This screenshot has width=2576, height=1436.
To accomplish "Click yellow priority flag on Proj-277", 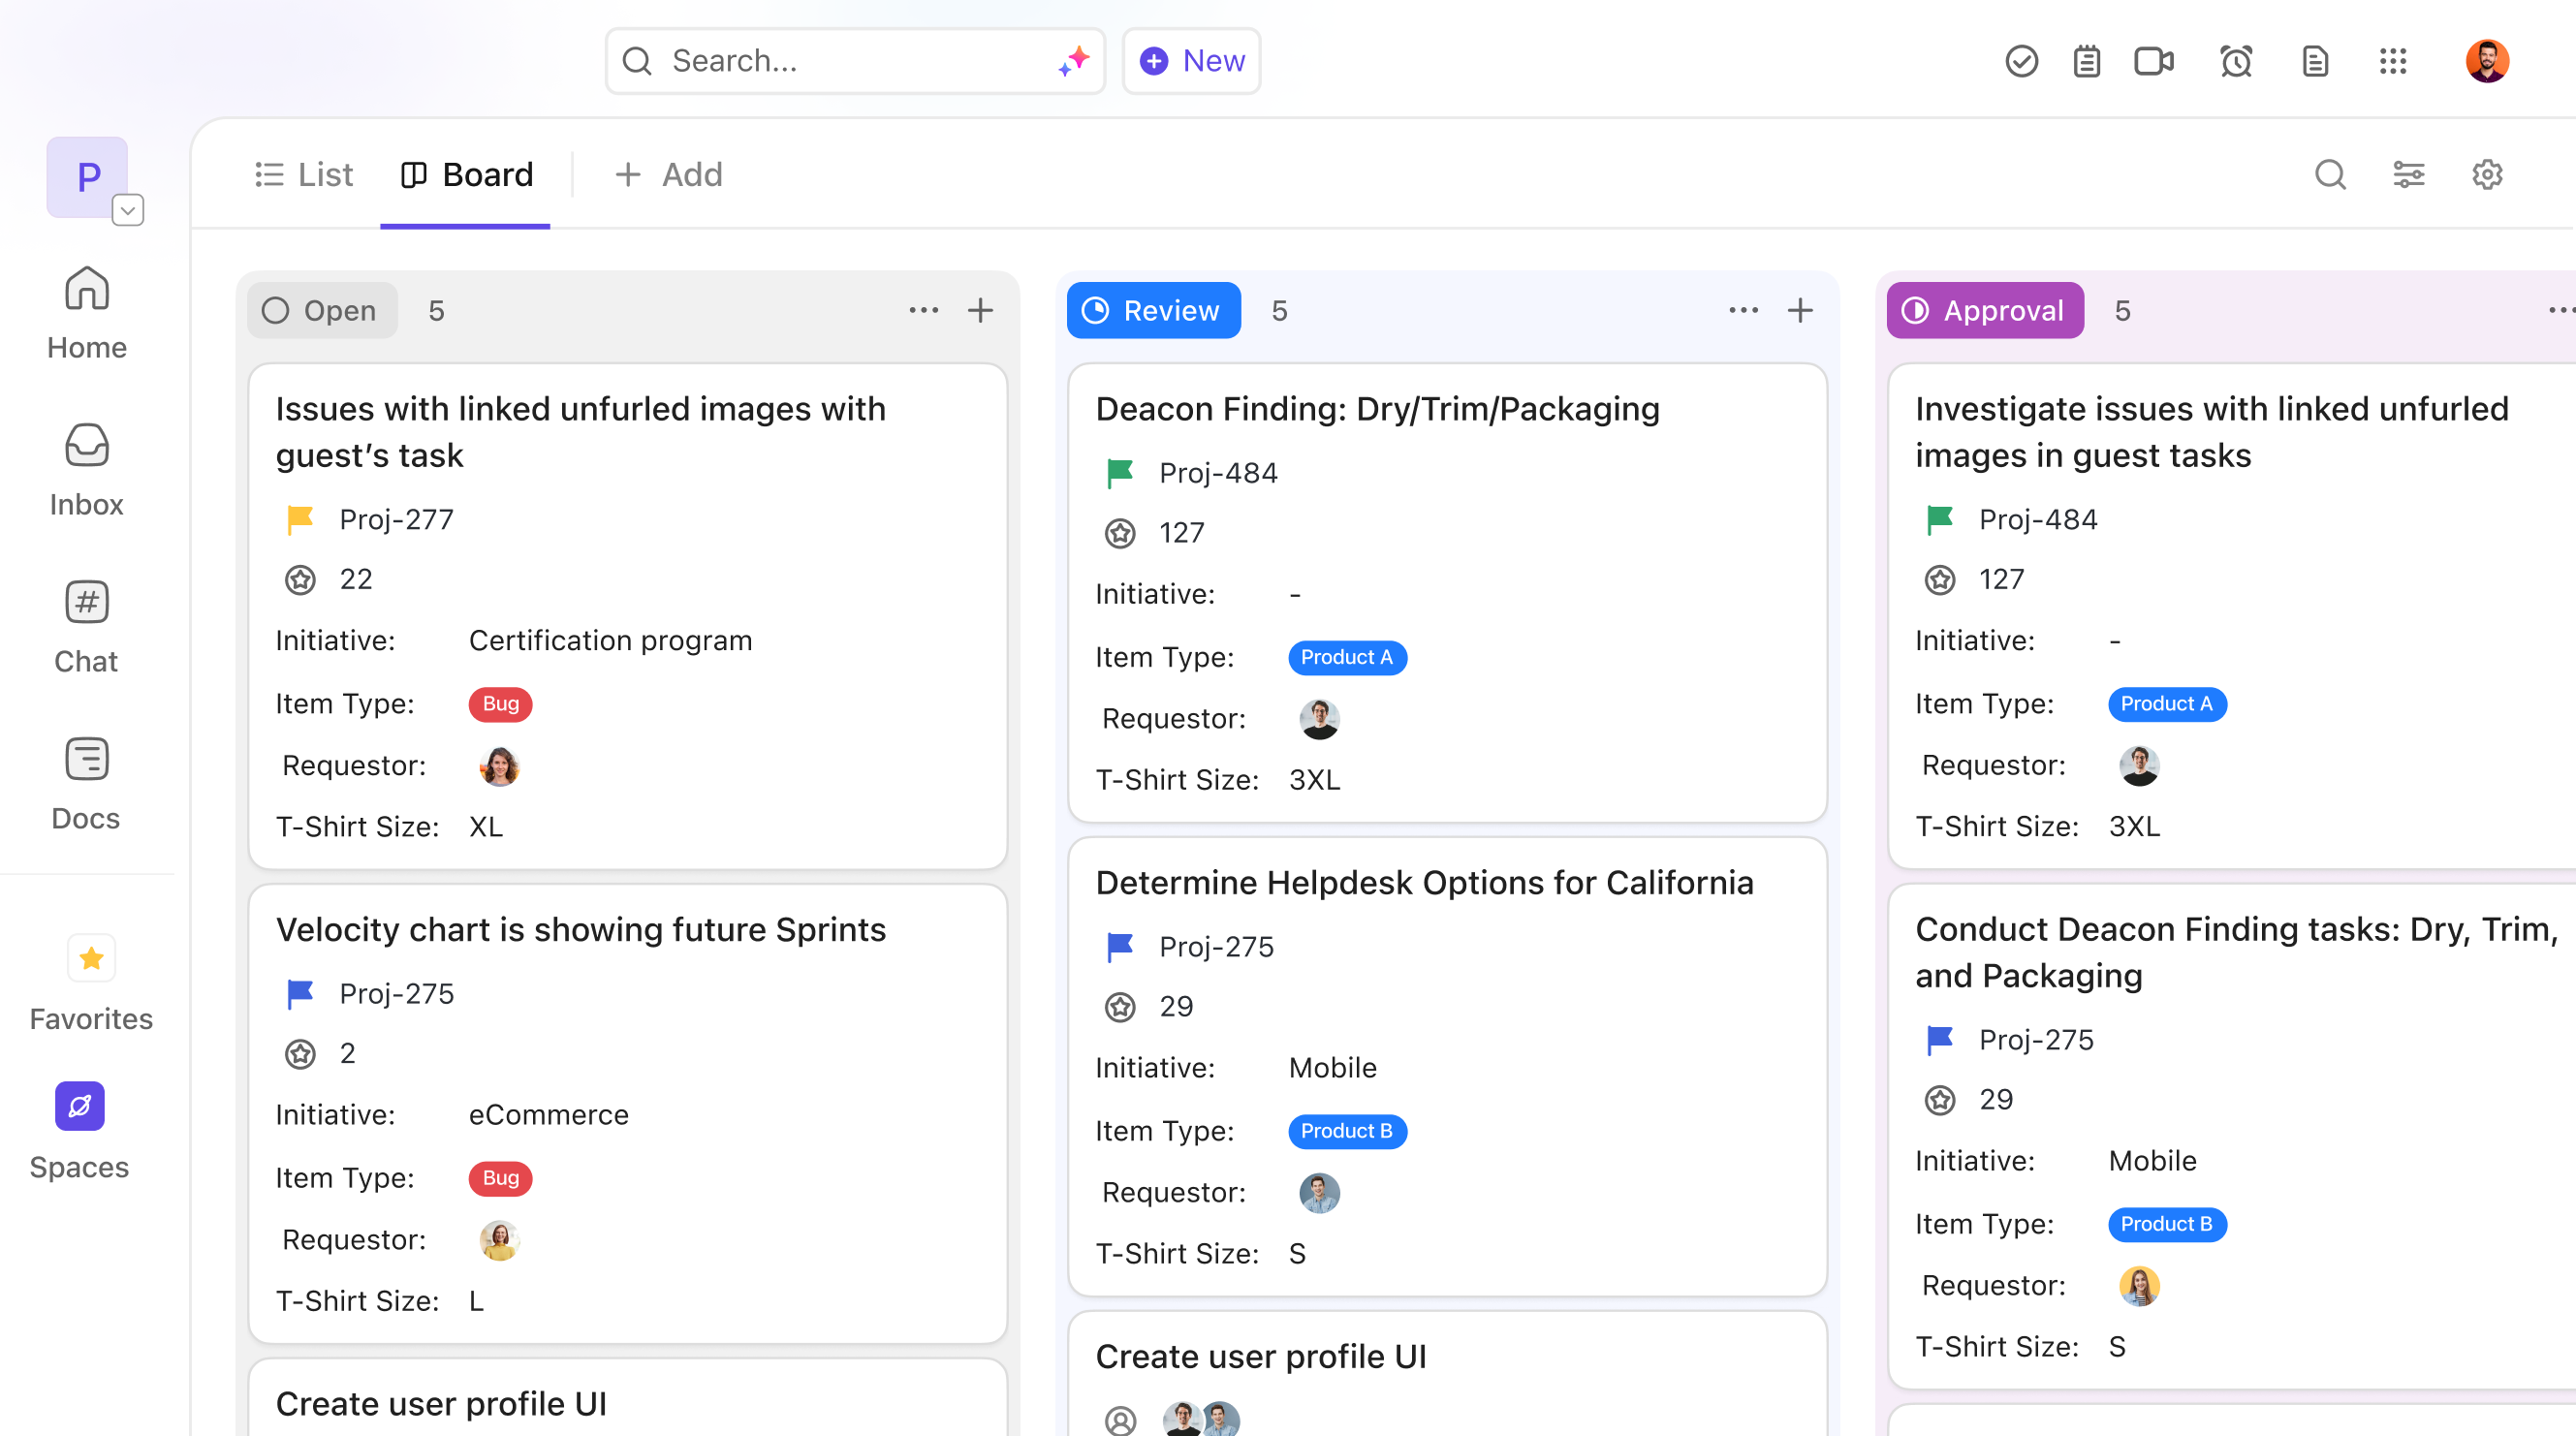I will point(300,519).
